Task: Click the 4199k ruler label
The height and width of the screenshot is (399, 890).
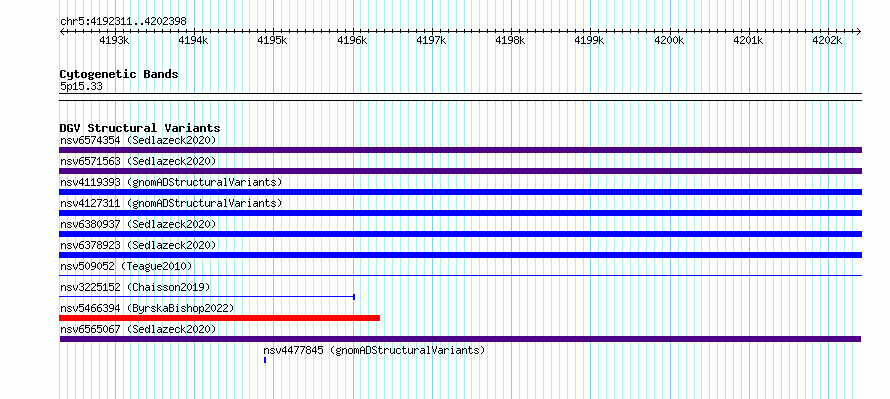Action: pos(590,41)
